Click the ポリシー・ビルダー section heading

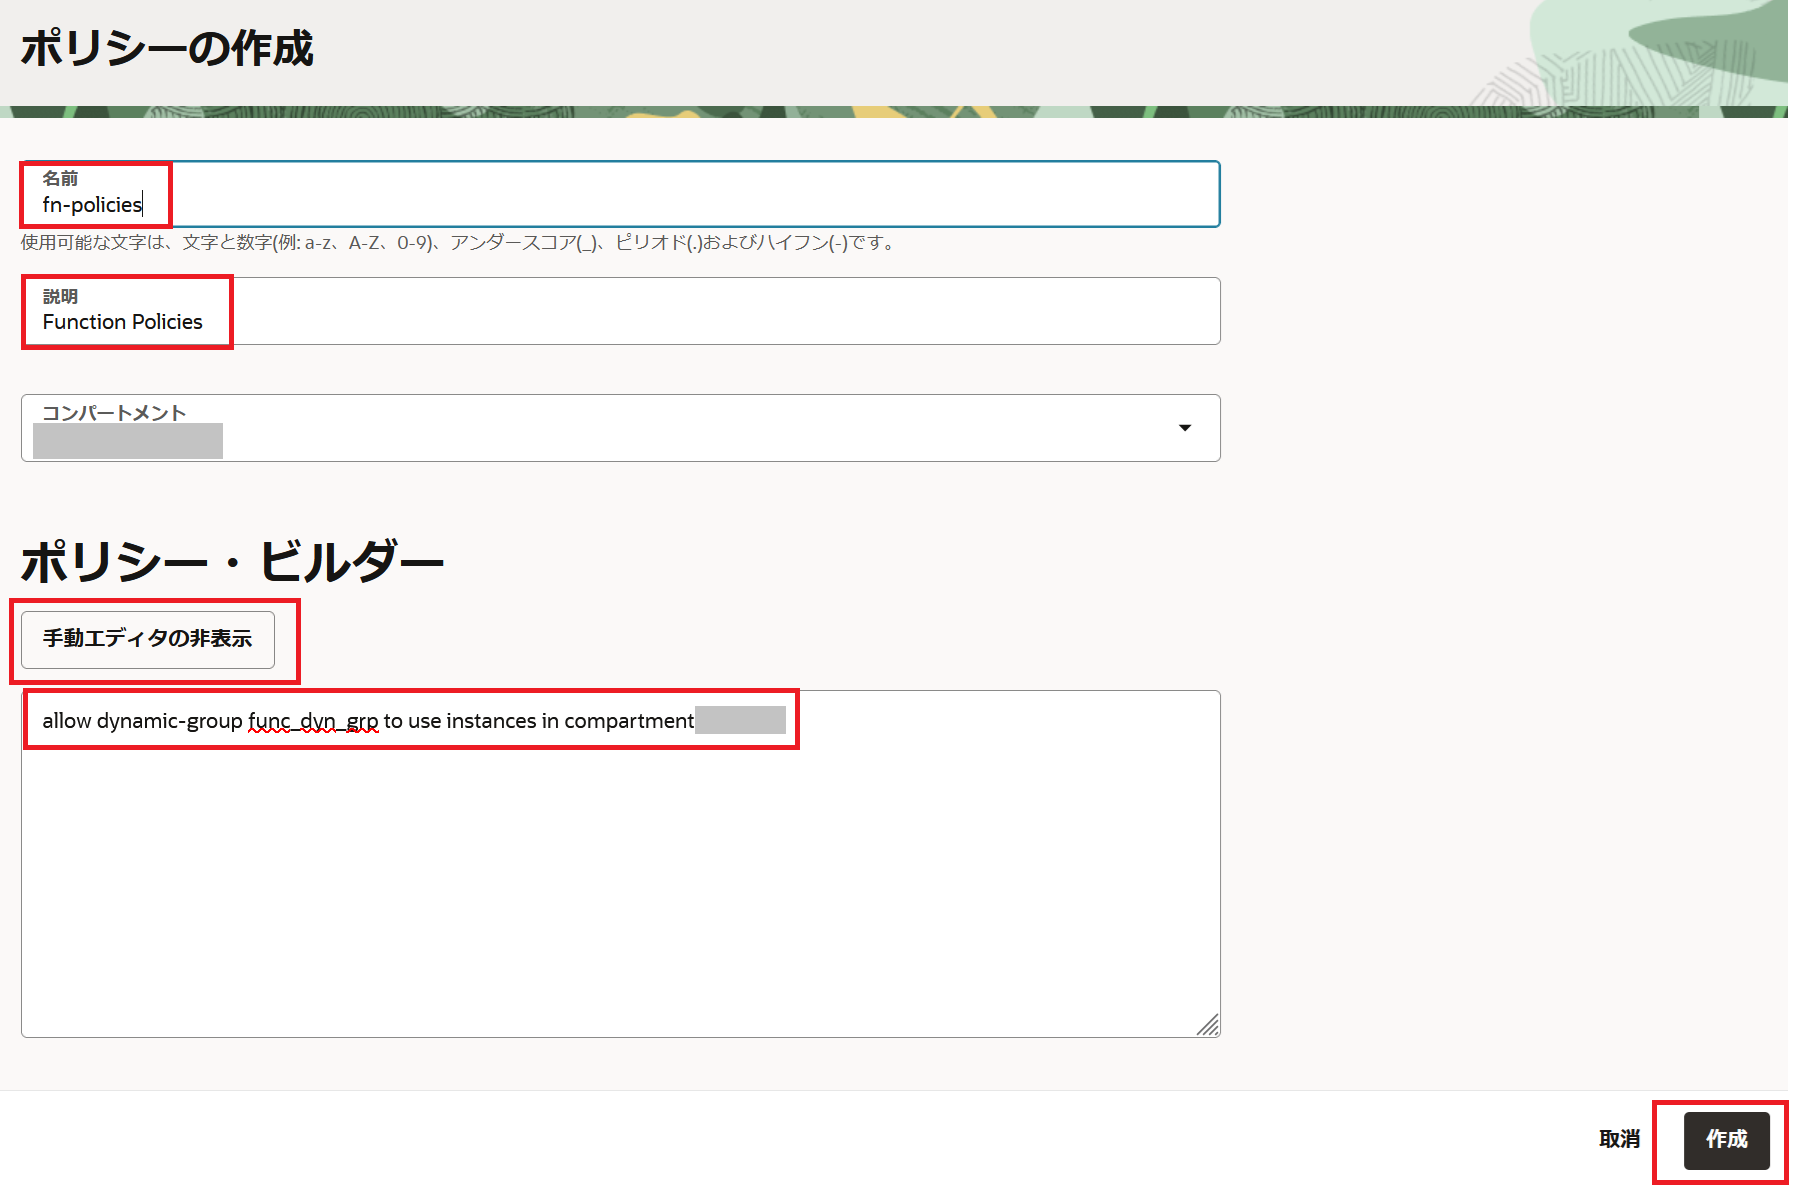232,561
